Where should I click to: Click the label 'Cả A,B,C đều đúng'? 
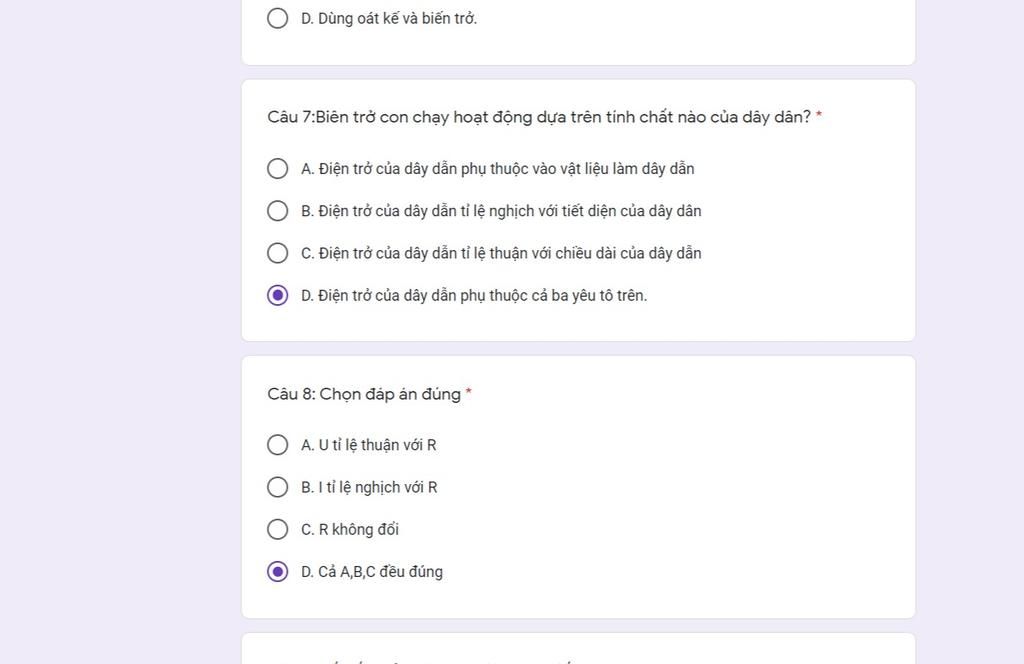tap(380, 572)
